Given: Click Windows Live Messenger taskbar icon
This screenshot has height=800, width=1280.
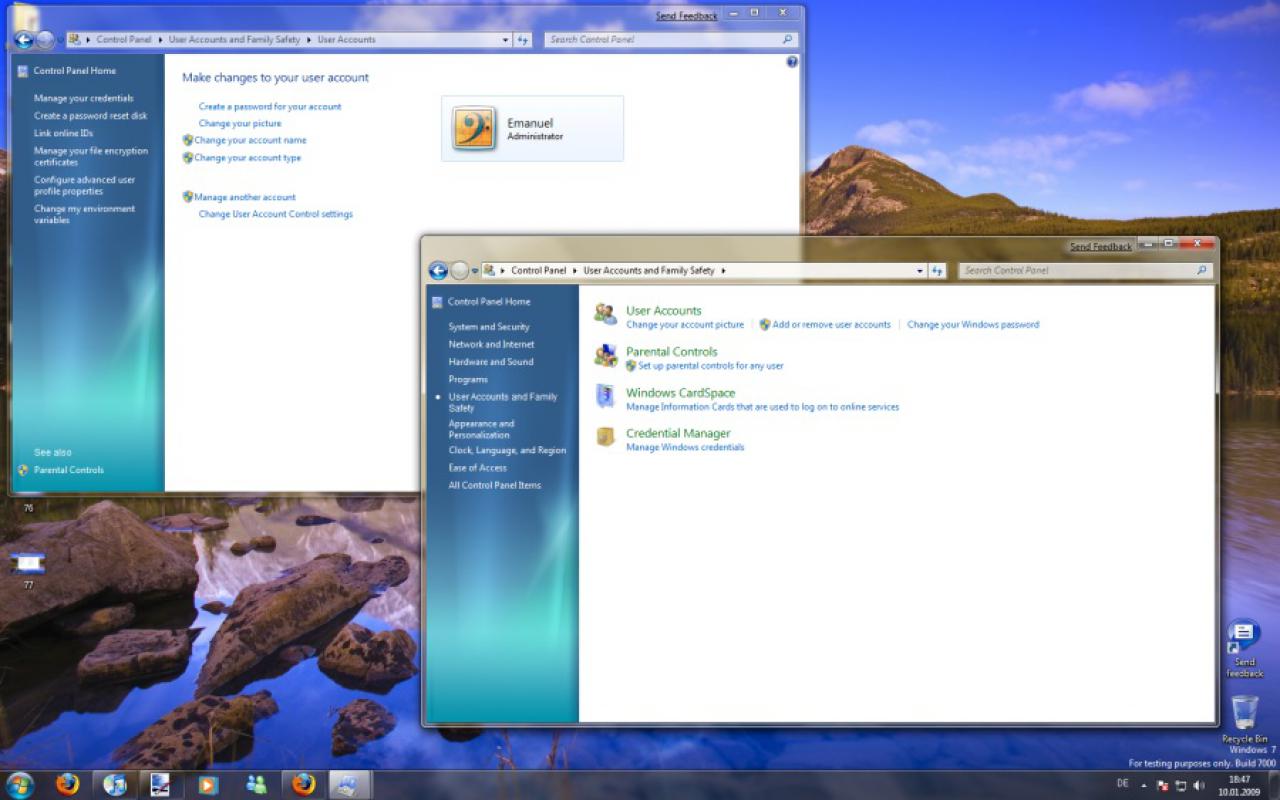Looking at the screenshot, I should (x=255, y=785).
